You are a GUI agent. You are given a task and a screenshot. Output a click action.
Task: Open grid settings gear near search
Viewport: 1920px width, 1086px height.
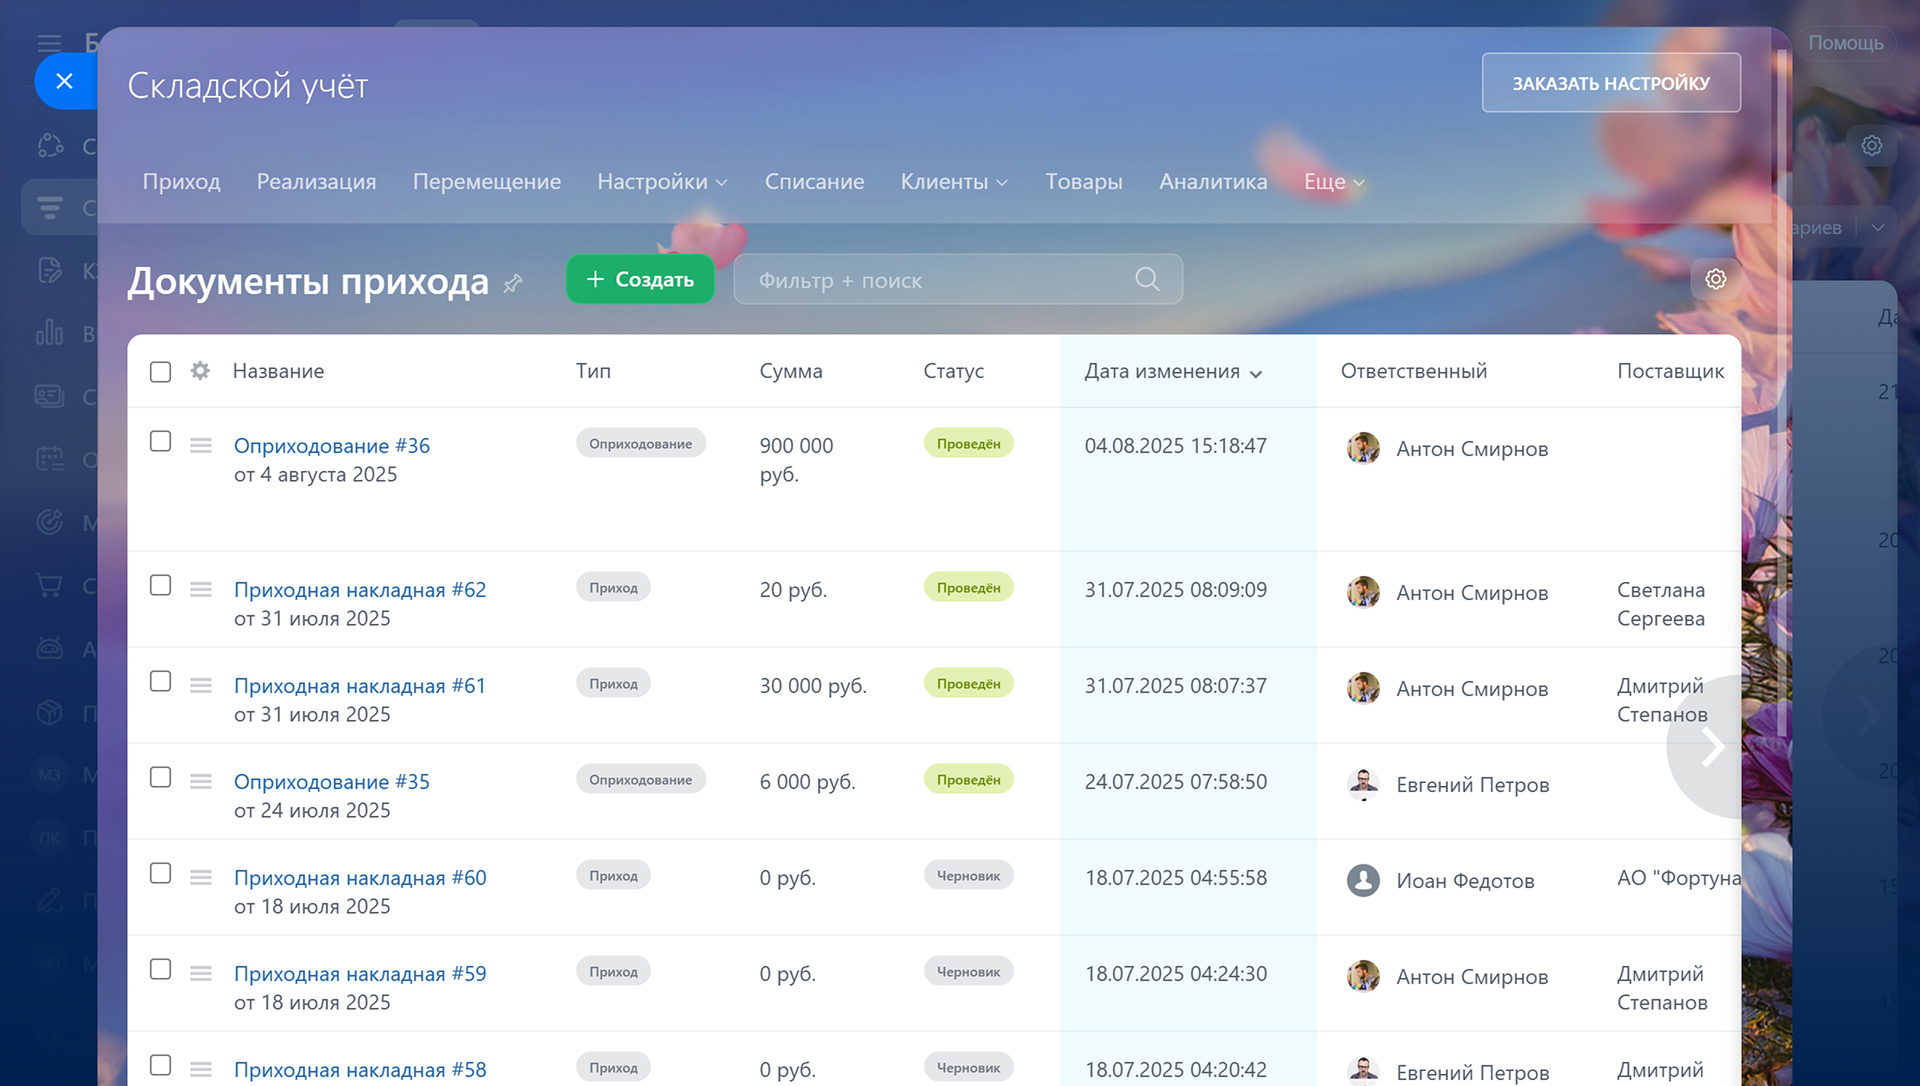coord(1715,279)
